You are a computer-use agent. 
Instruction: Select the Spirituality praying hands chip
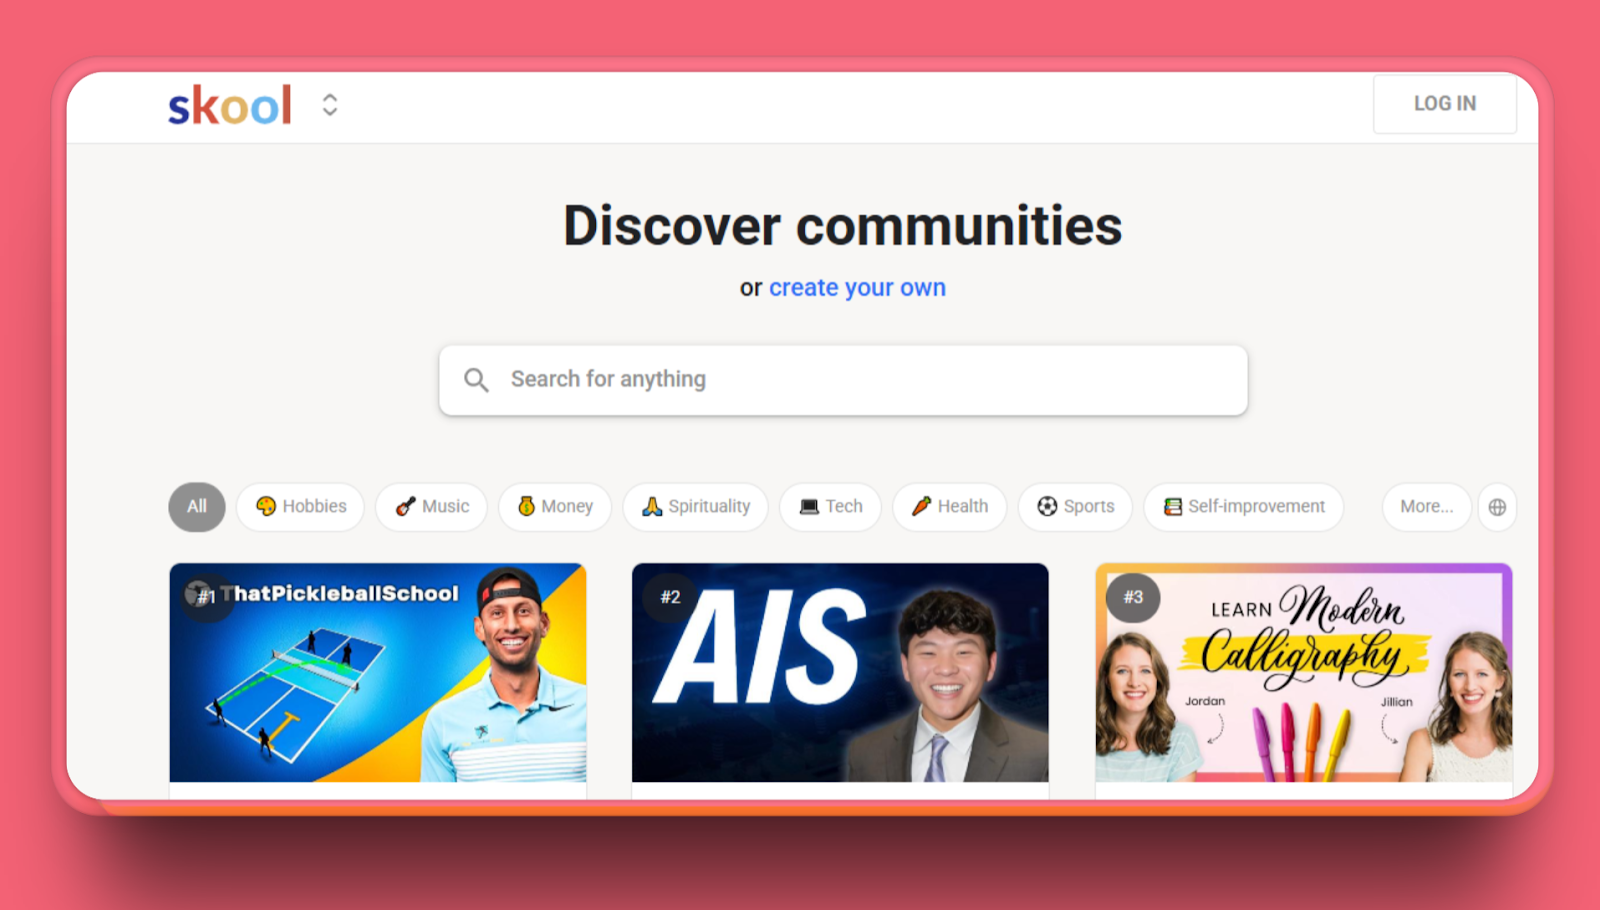(695, 507)
